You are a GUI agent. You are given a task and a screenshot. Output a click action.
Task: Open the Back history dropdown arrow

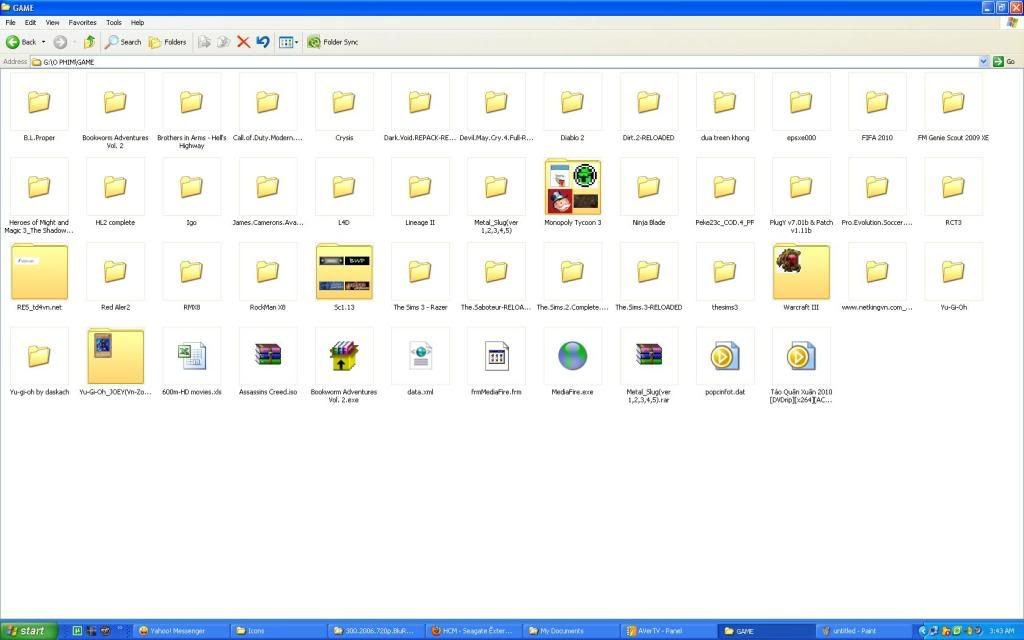(x=44, y=42)
